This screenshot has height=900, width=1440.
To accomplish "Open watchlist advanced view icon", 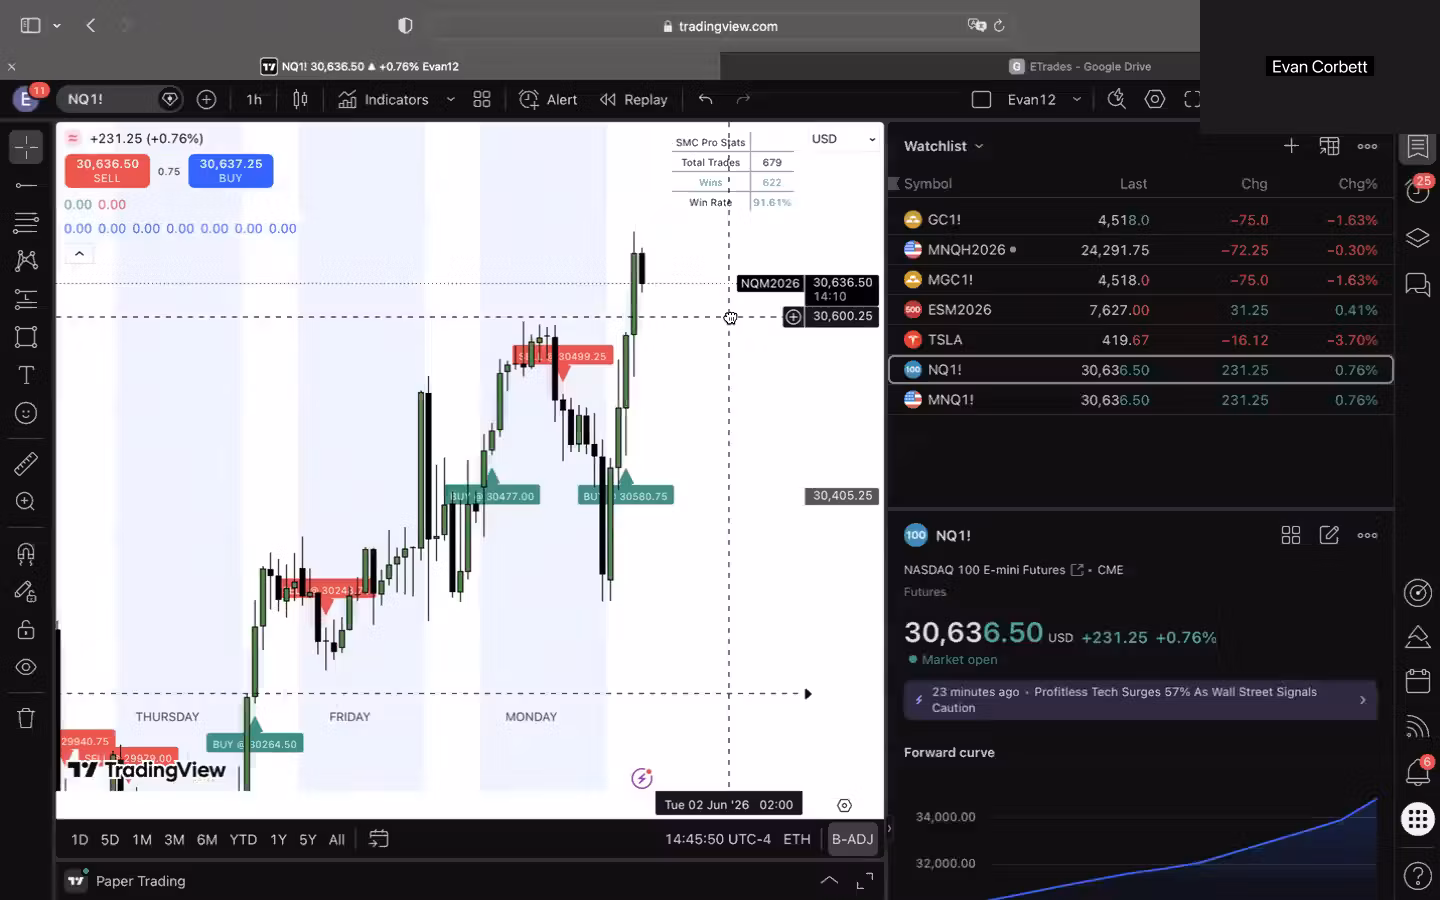I will point(1329,146).
